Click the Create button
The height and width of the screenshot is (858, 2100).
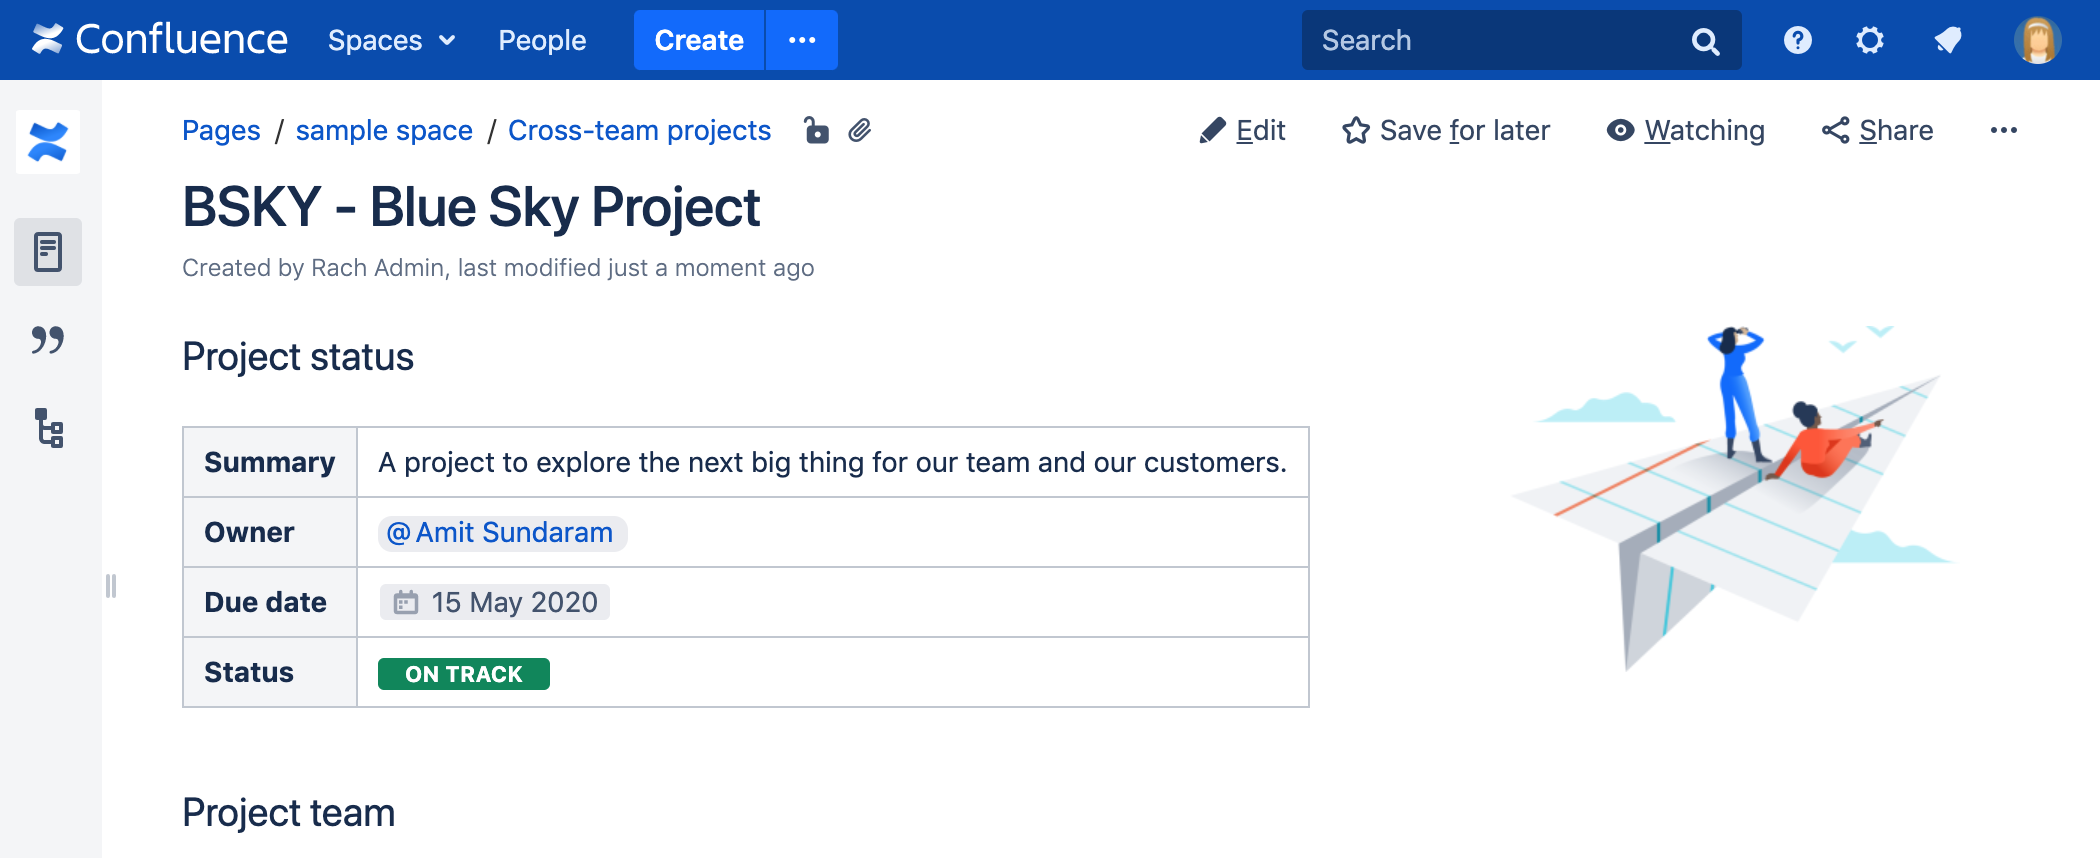tap(699, 40)
